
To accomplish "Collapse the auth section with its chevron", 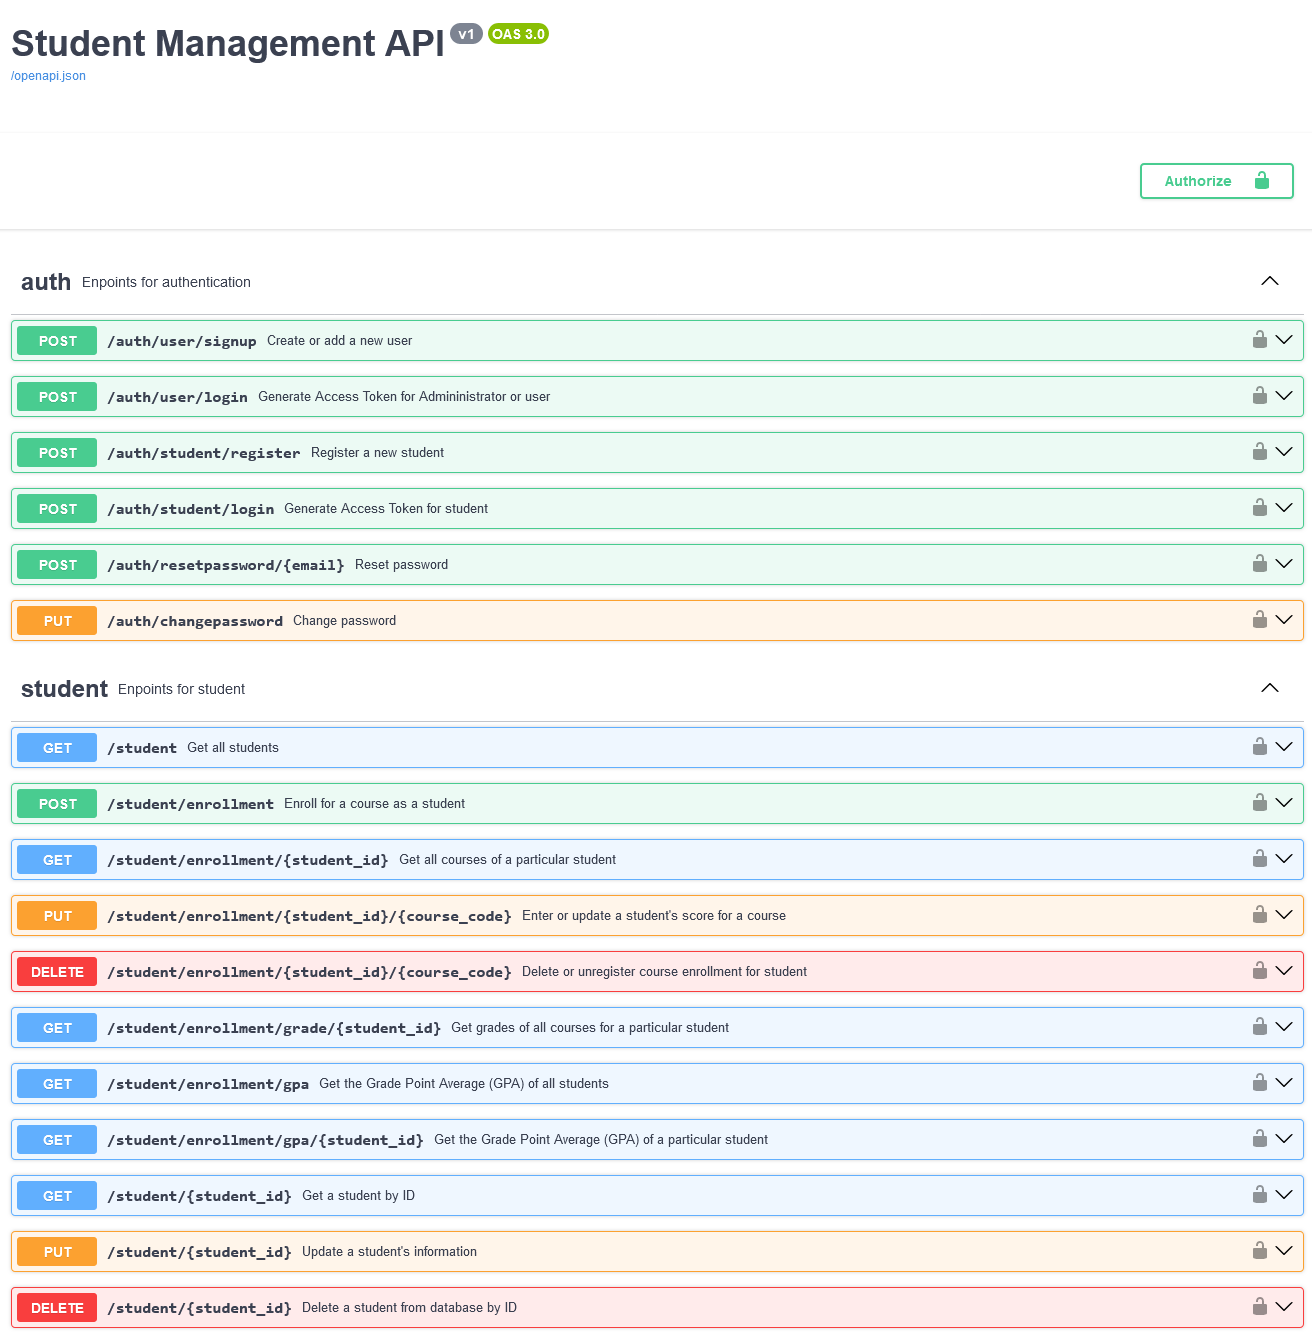I will click(x=1269, y=281).
